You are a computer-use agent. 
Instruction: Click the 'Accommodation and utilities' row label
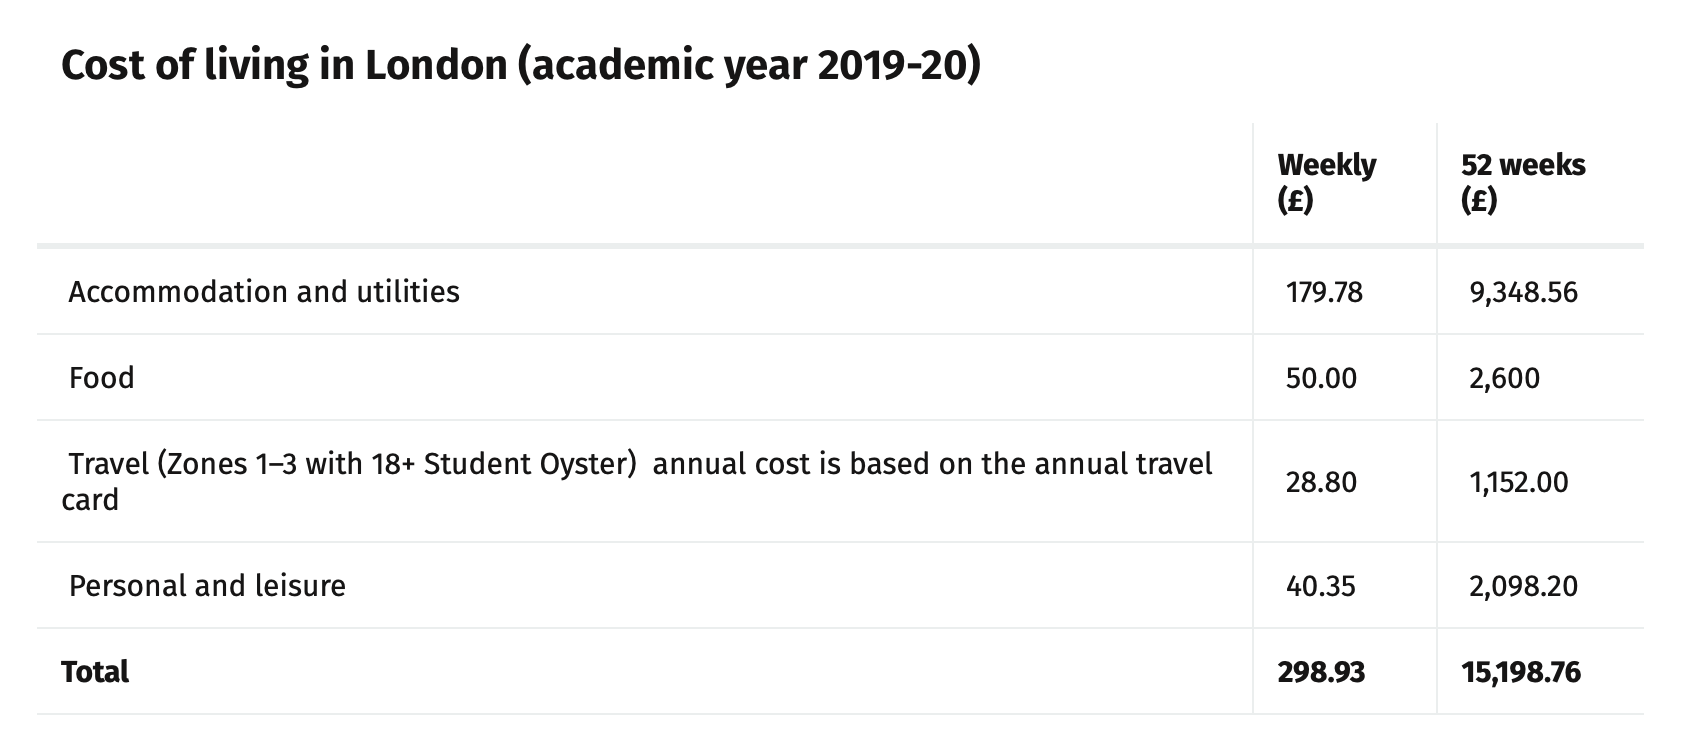pyautogui.click(x=264, y=292)
